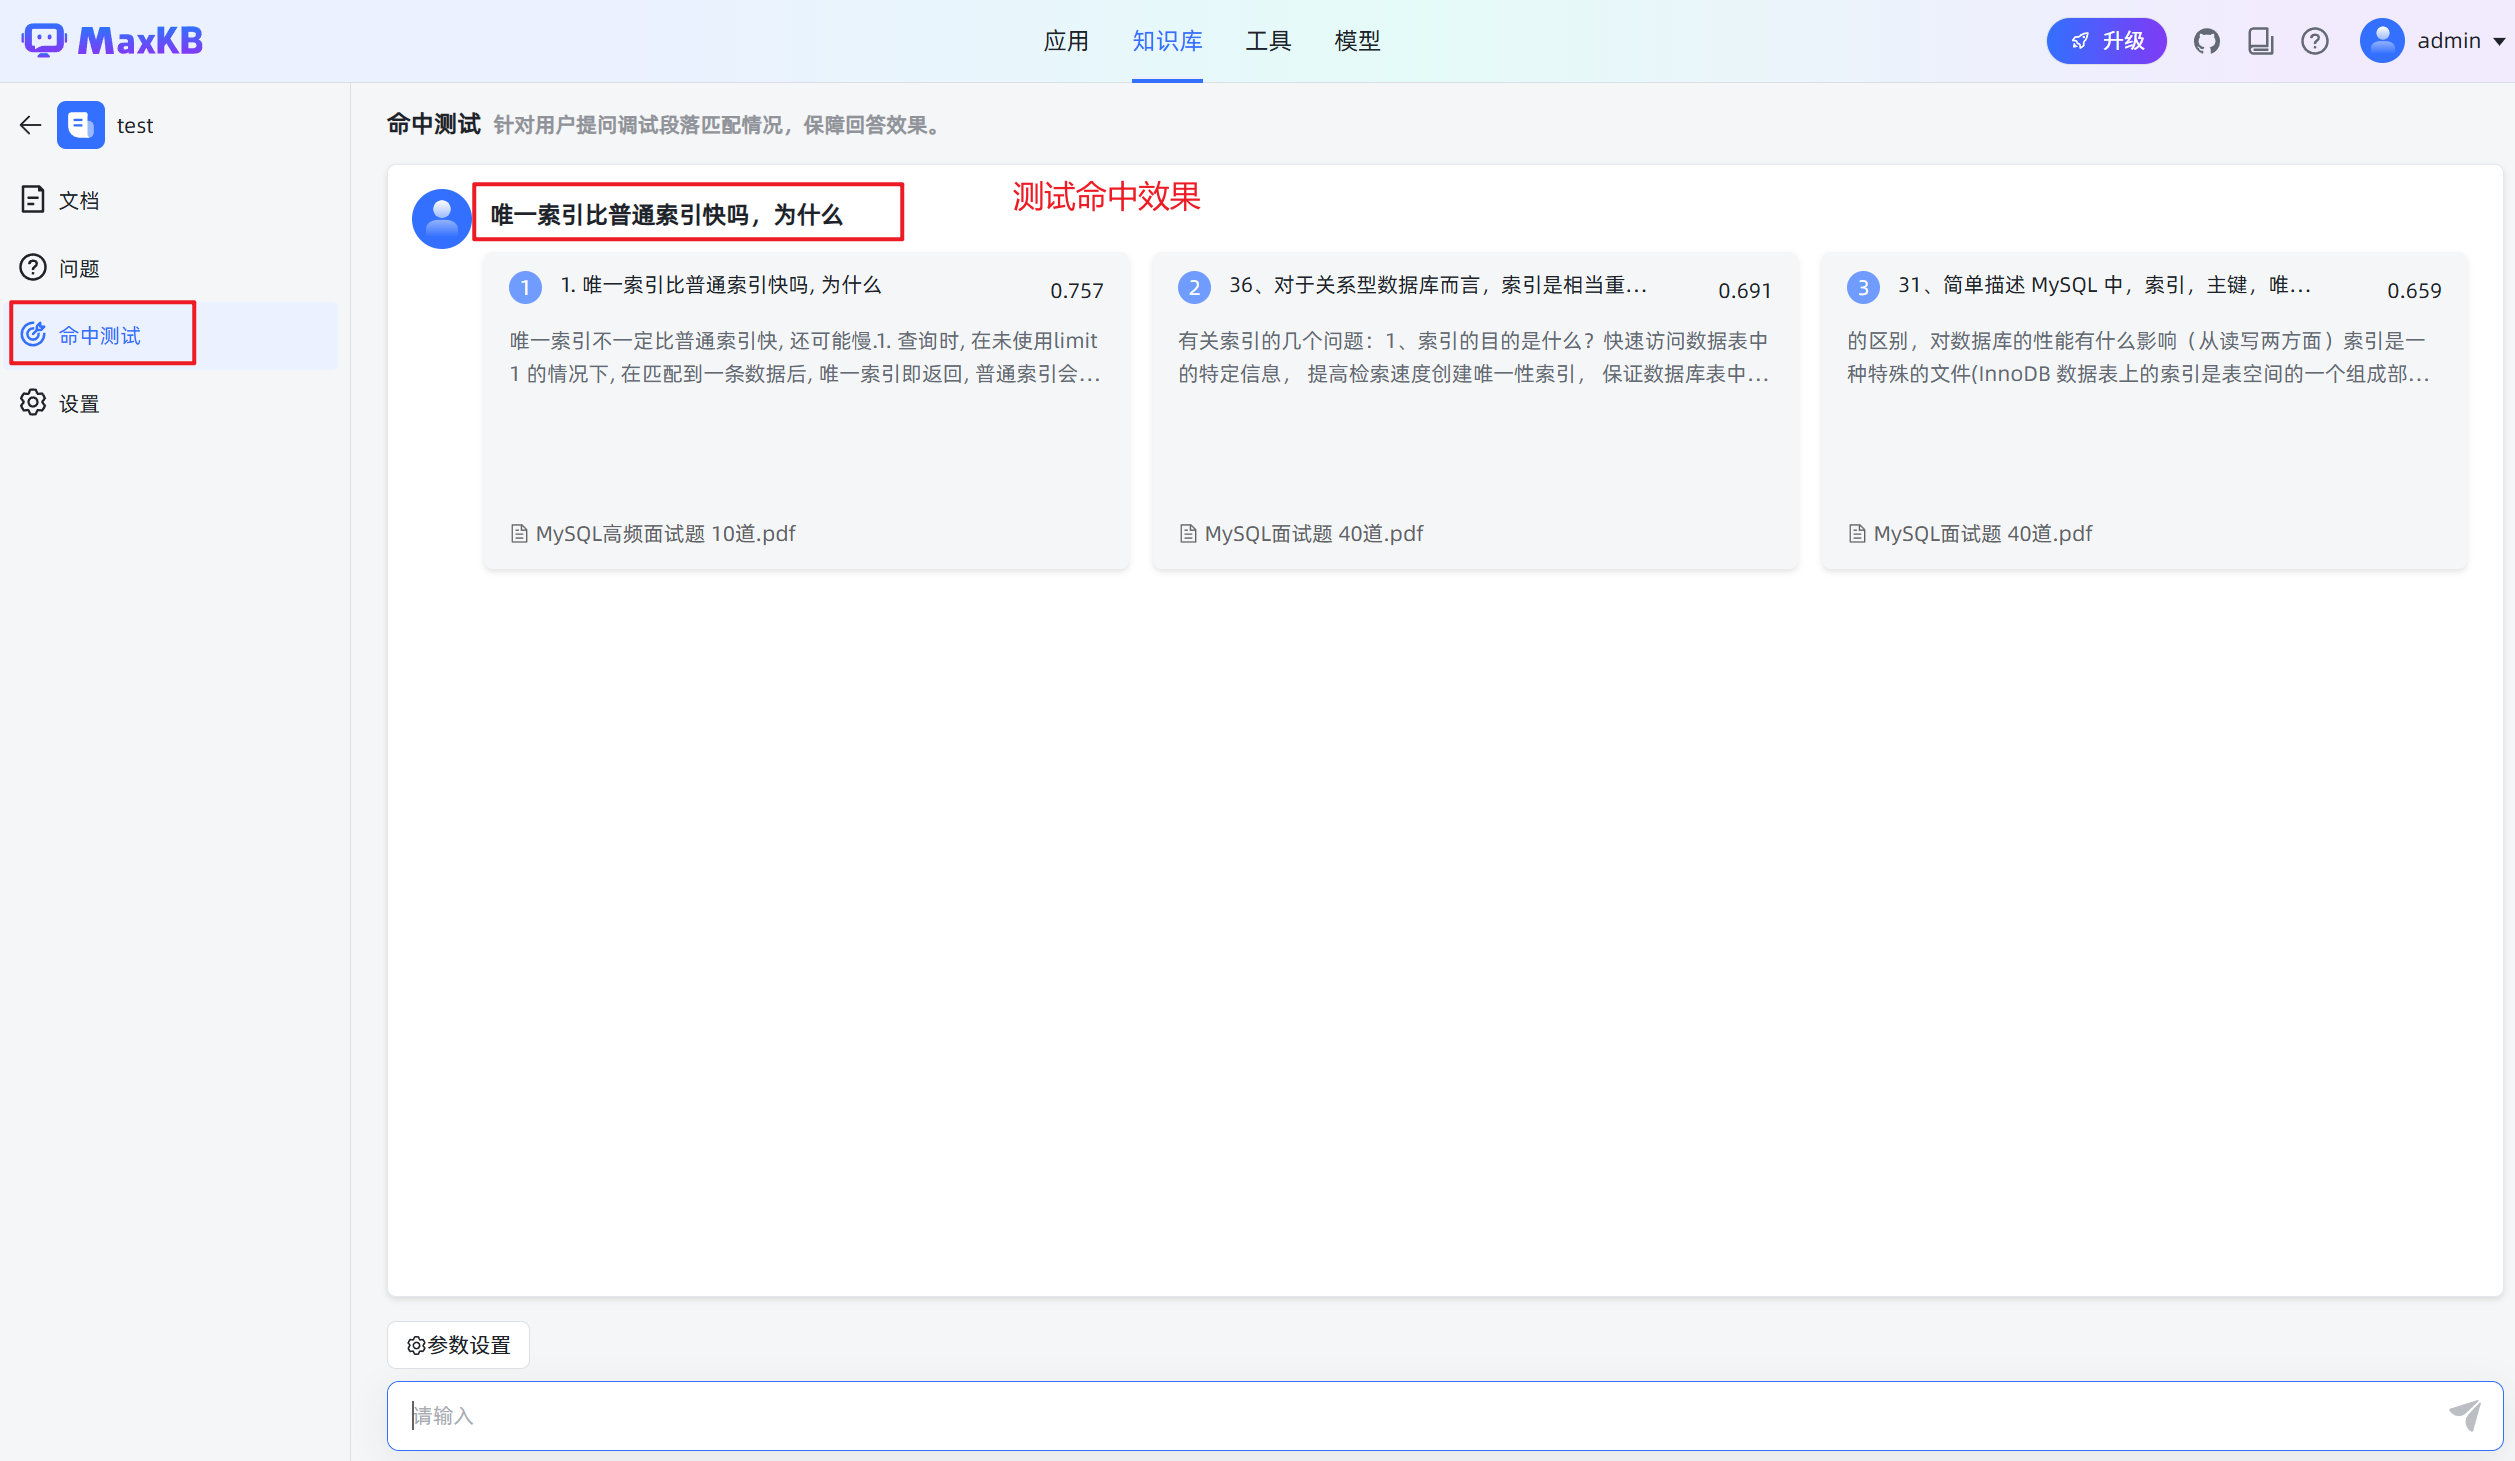Focus the 请输入 question input field

(1400, 1415)
